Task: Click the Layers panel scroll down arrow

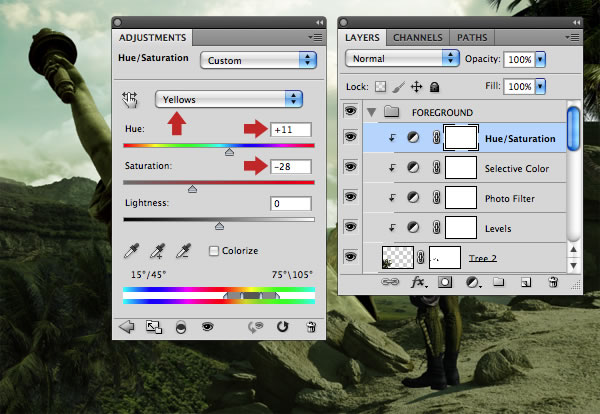Action: (573, 265)
